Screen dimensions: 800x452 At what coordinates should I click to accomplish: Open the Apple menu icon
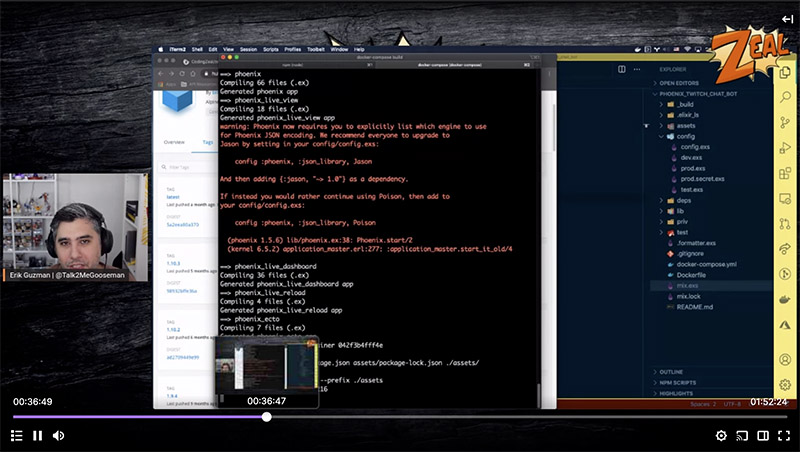pos(161,49)
